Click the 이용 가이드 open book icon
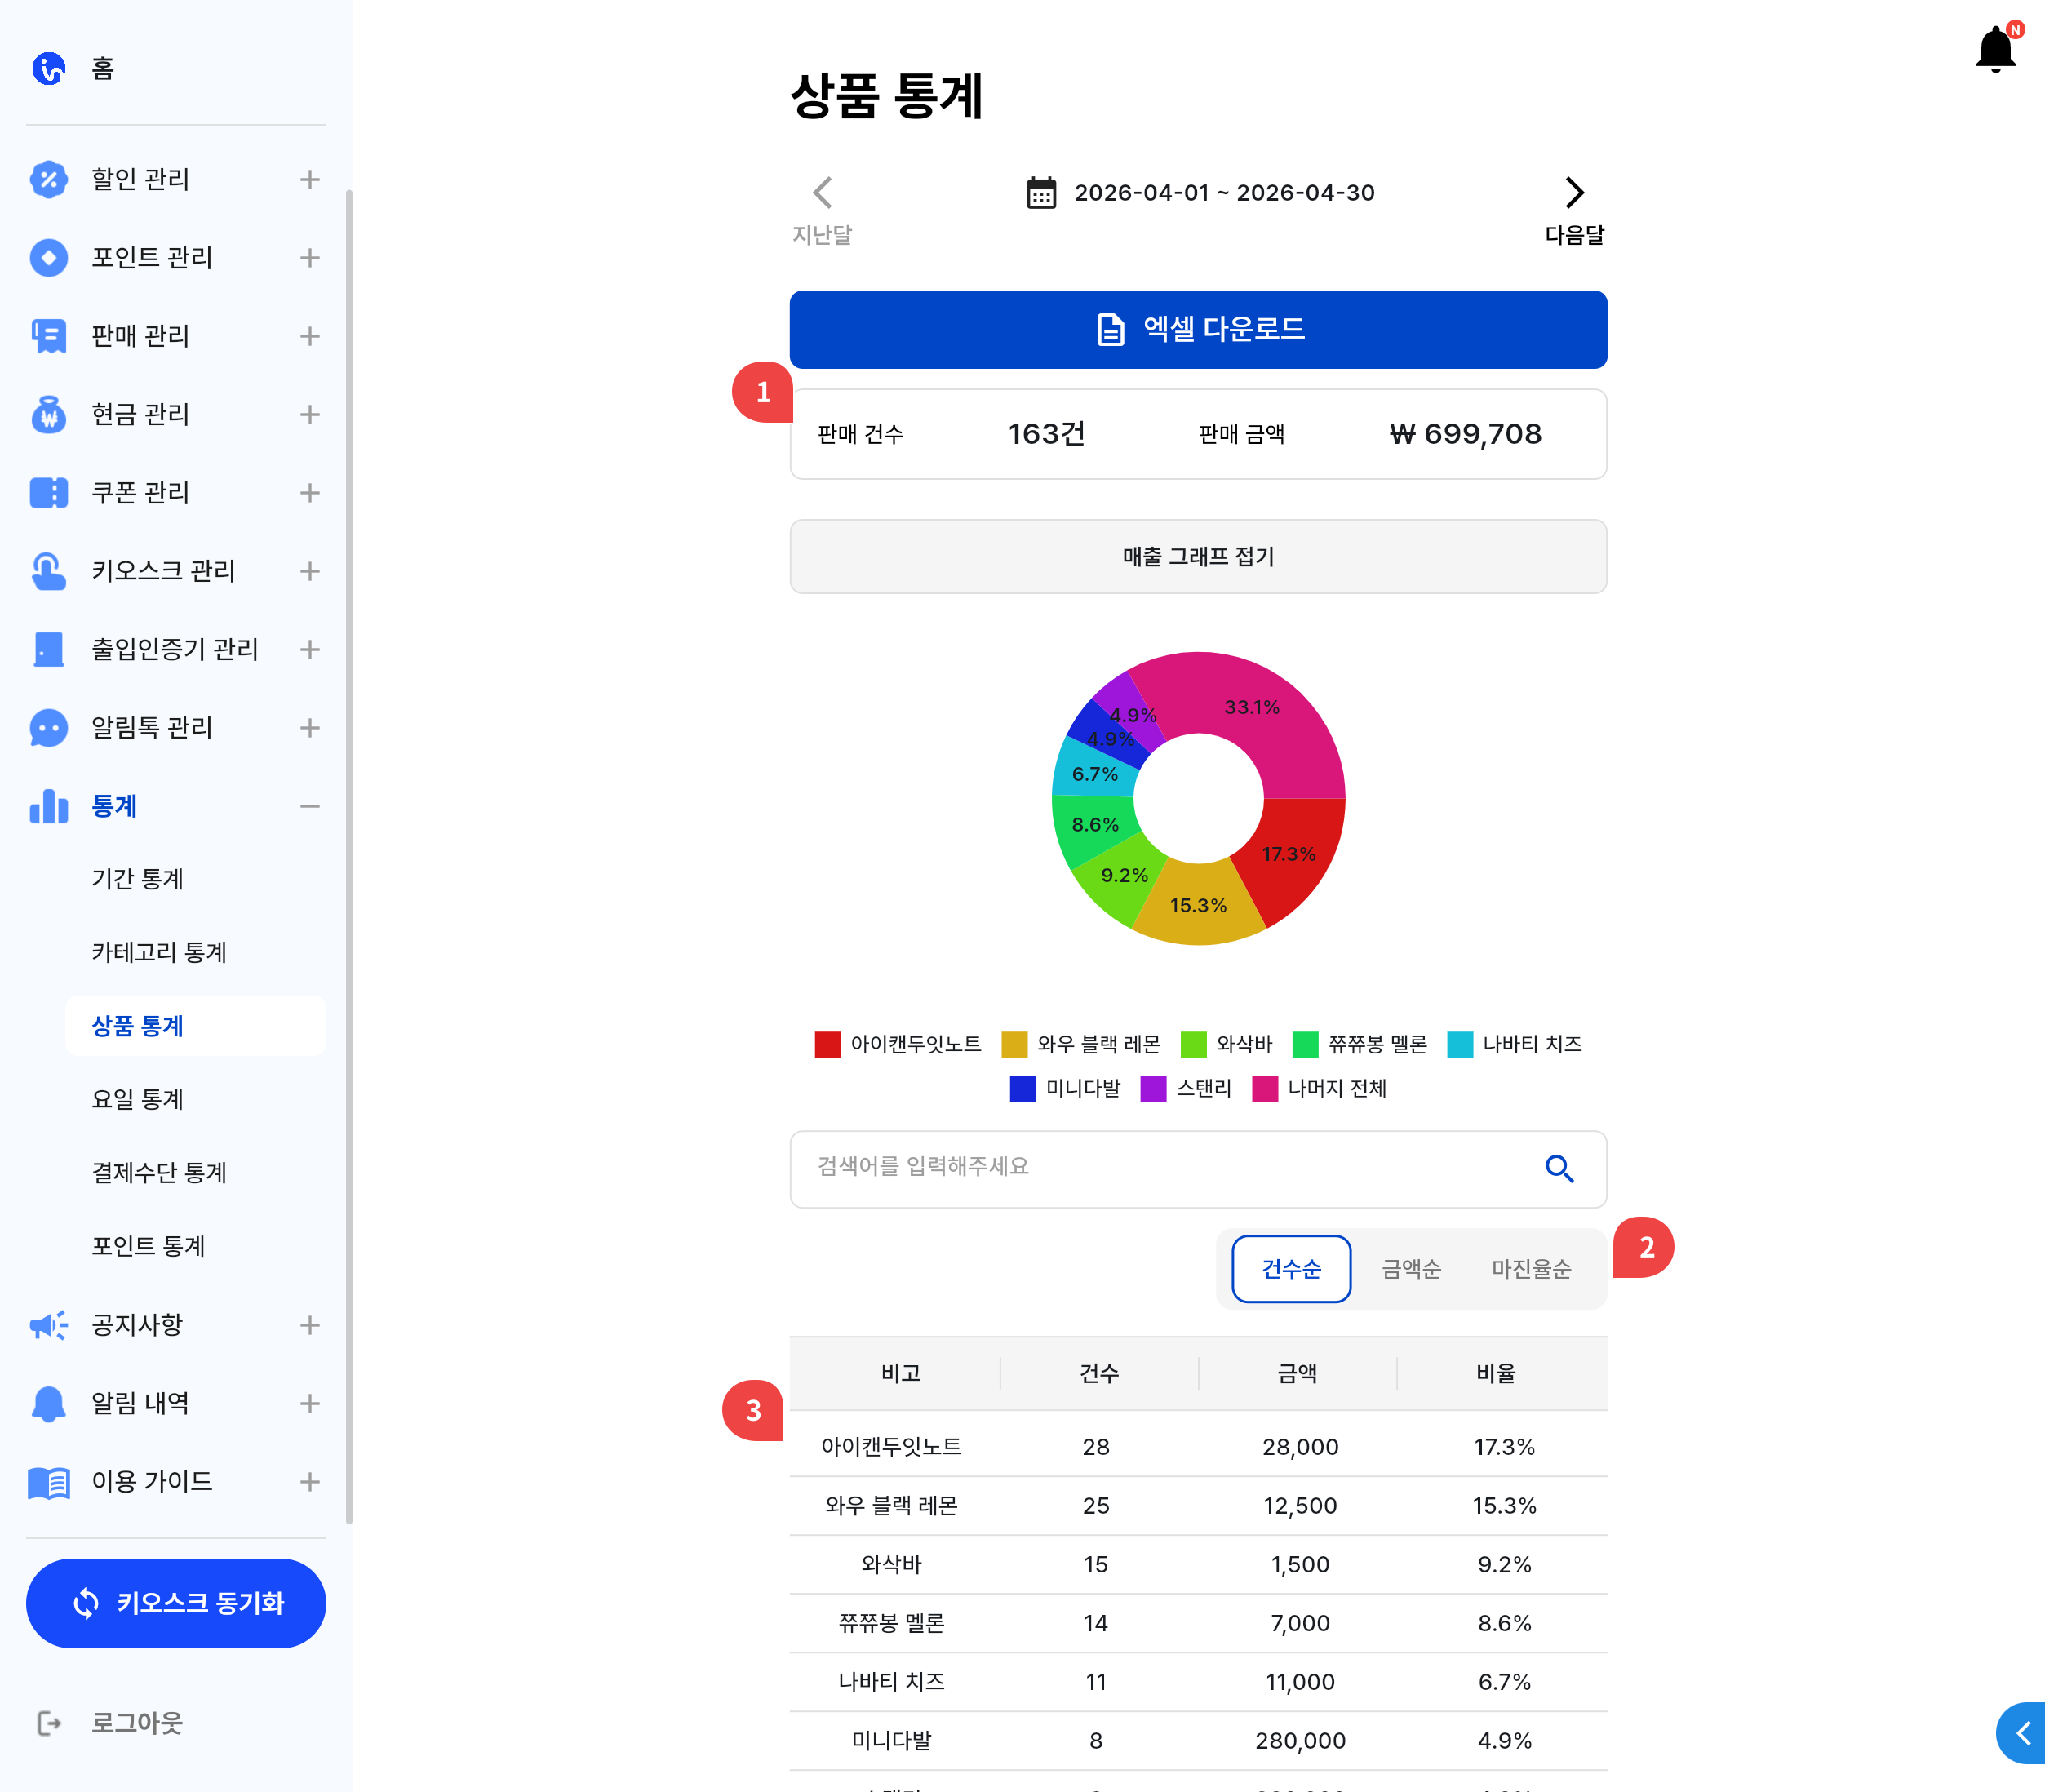This screenshot has width=2045, height=1792. (48, 1482)
